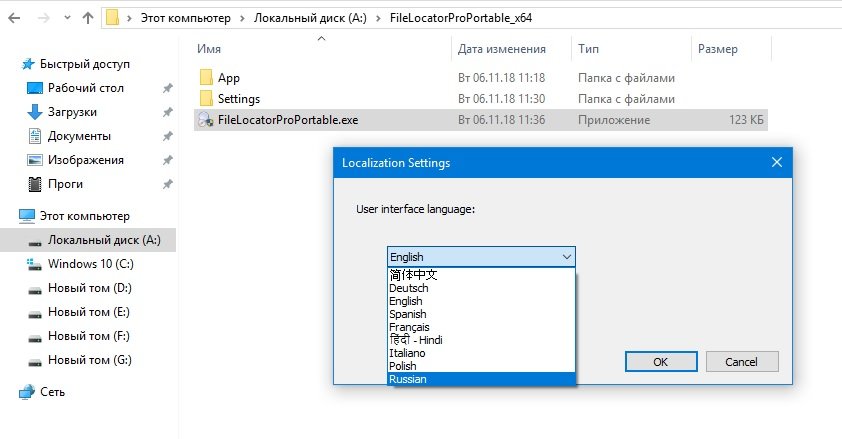842x439 pixels.
Task: Select the App folder icon
Action: pyautogui.click(x=206, y=77)
